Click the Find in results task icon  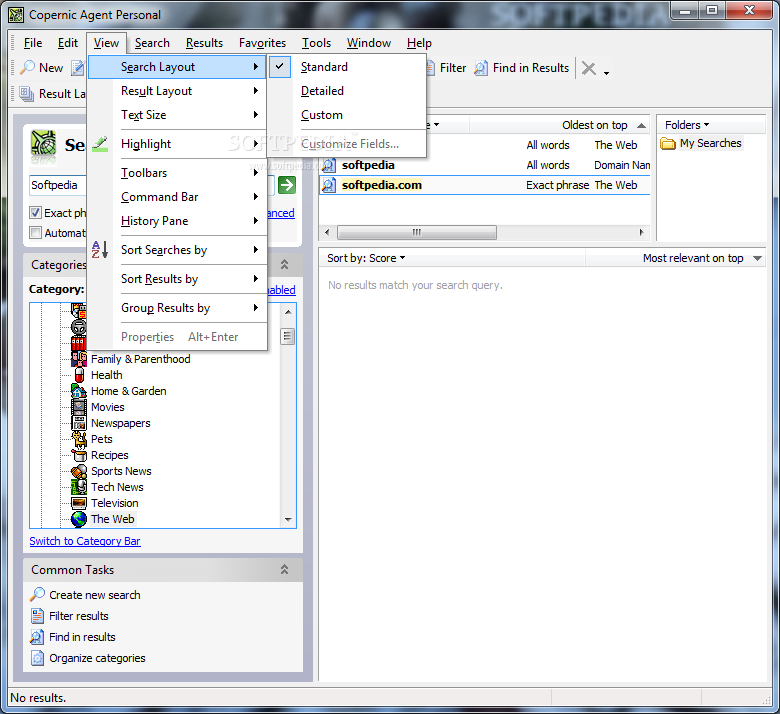click(37, 637)
